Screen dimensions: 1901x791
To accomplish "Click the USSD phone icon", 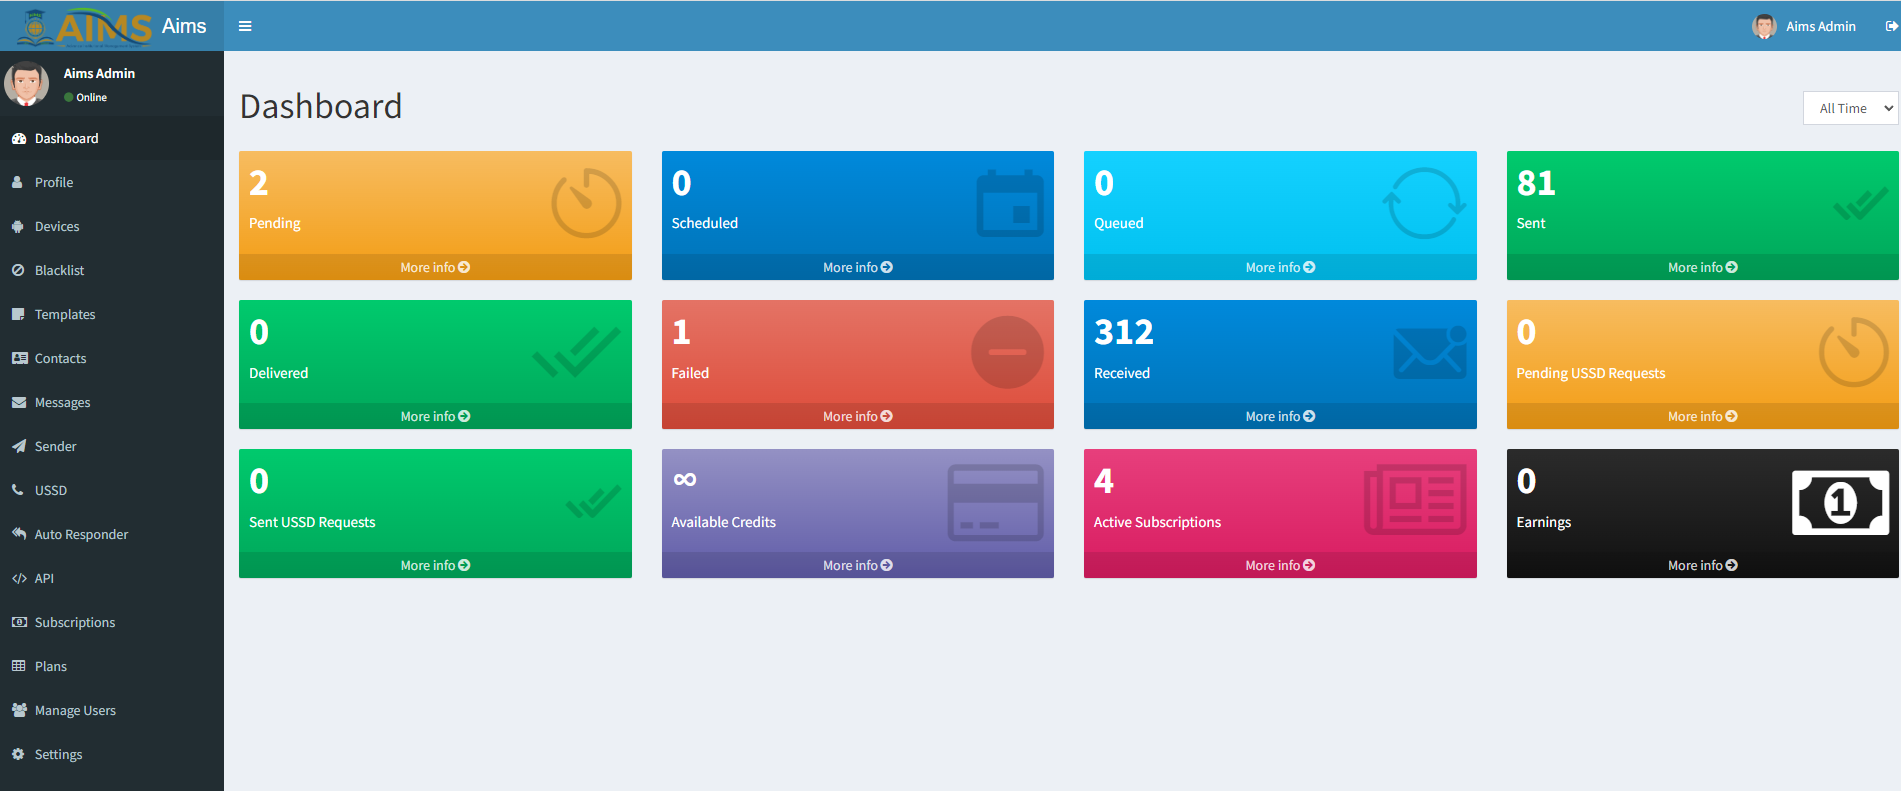I will pyautogui.click(x=18, y=491).
